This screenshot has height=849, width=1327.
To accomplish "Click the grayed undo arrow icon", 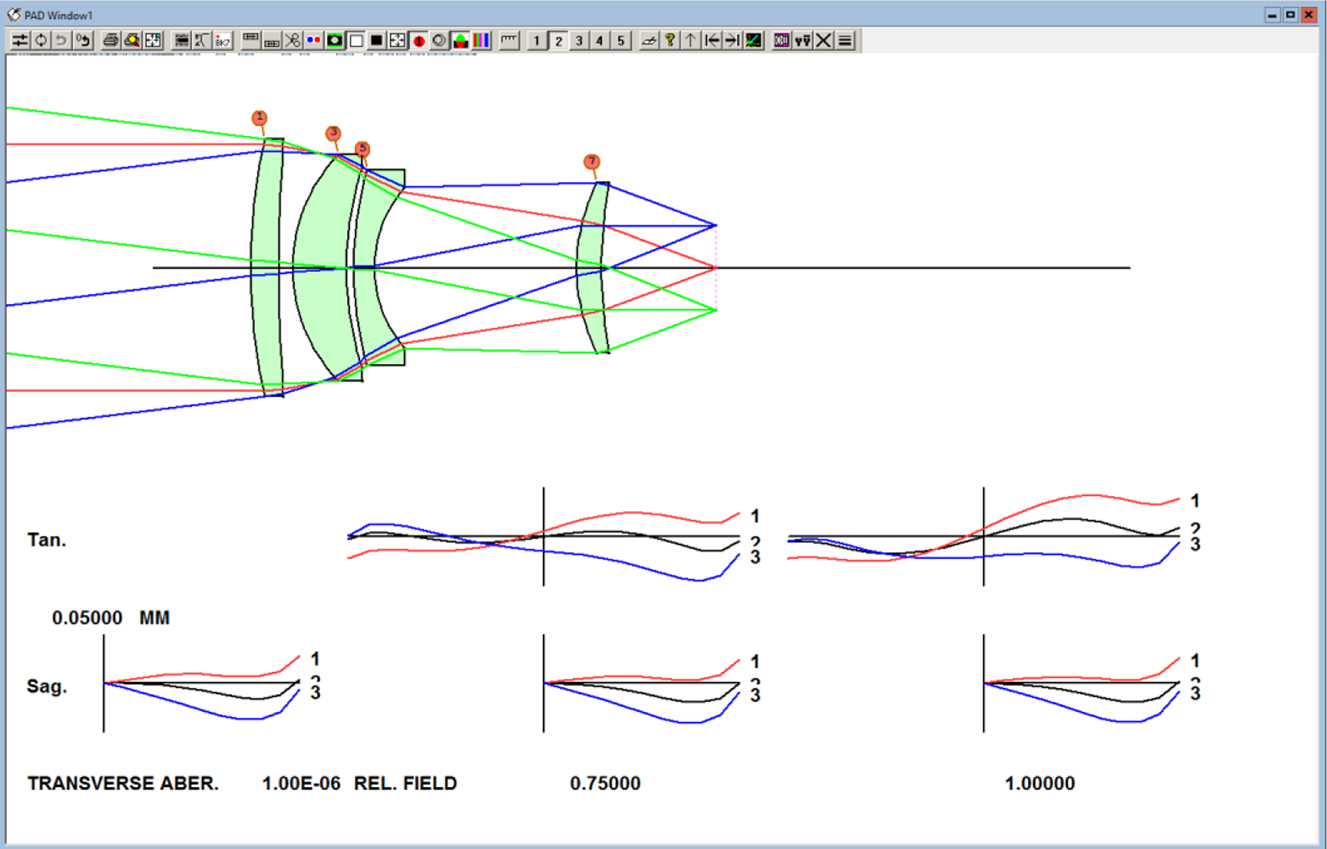I will pos(61,40).
